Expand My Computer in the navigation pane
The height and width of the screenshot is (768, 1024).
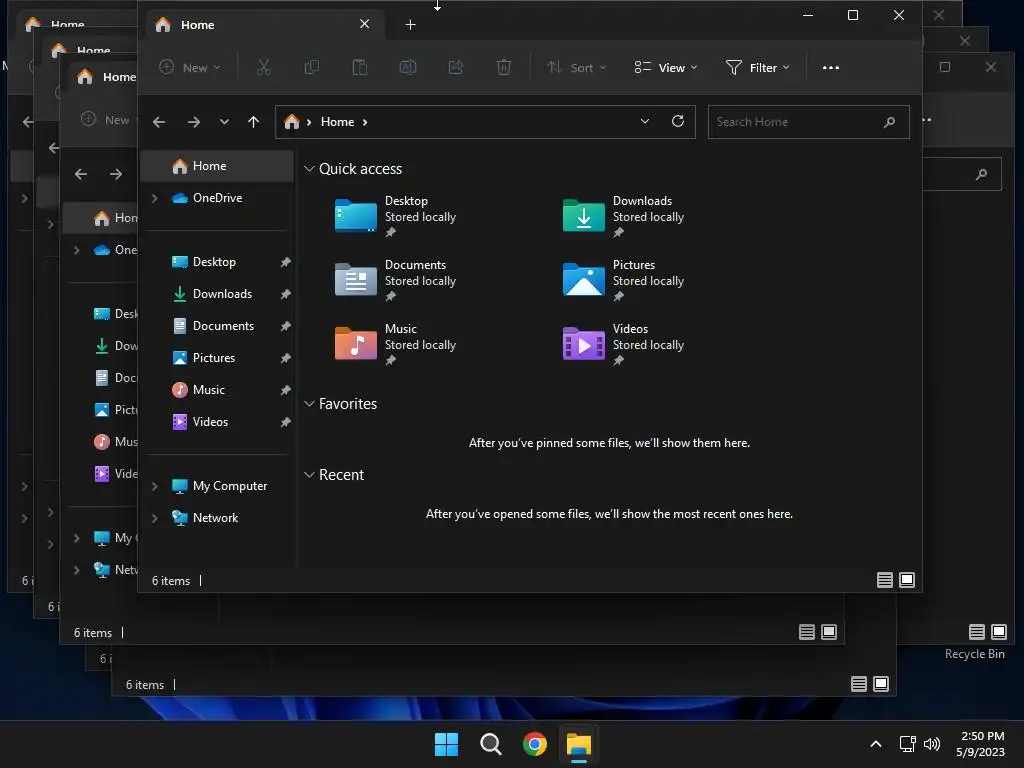tap(155, 486)
